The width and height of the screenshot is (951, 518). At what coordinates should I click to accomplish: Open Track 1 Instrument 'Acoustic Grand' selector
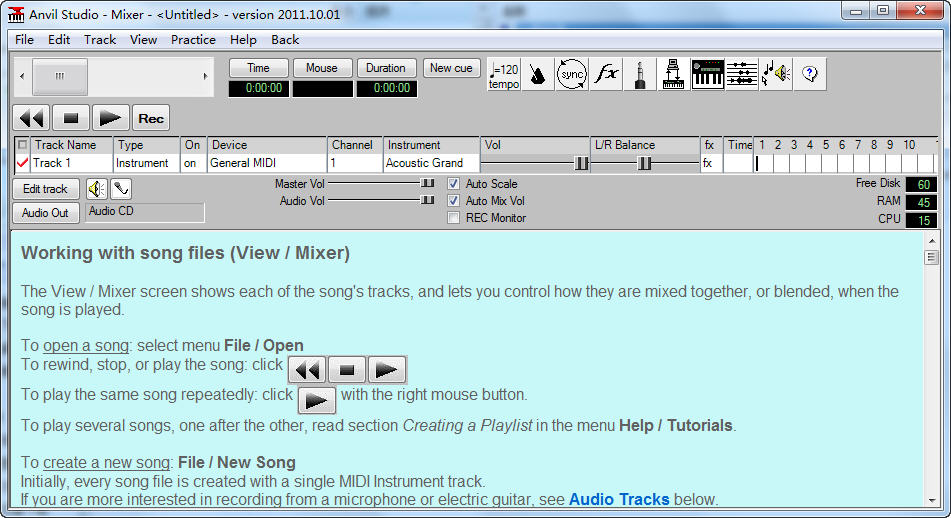[x=431, y=163]
